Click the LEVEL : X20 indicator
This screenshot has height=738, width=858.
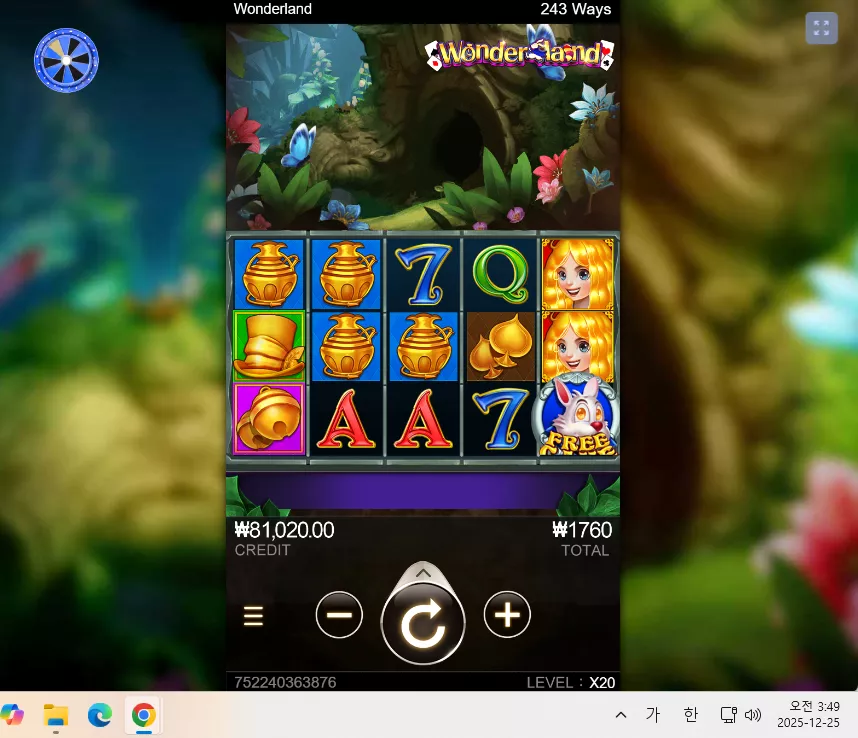point(570,682)
